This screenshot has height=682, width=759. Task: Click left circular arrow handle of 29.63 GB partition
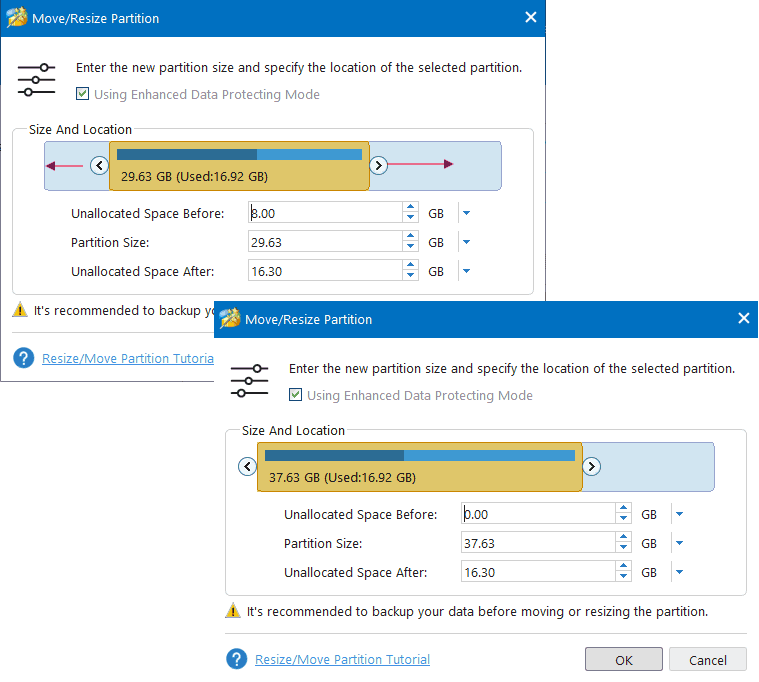coord(99,166)
